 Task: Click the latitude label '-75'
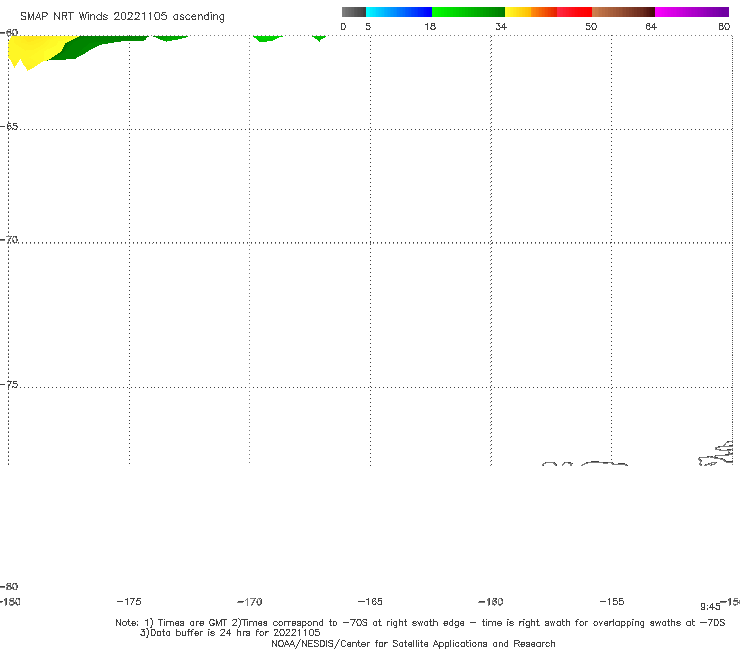point(9,385)
